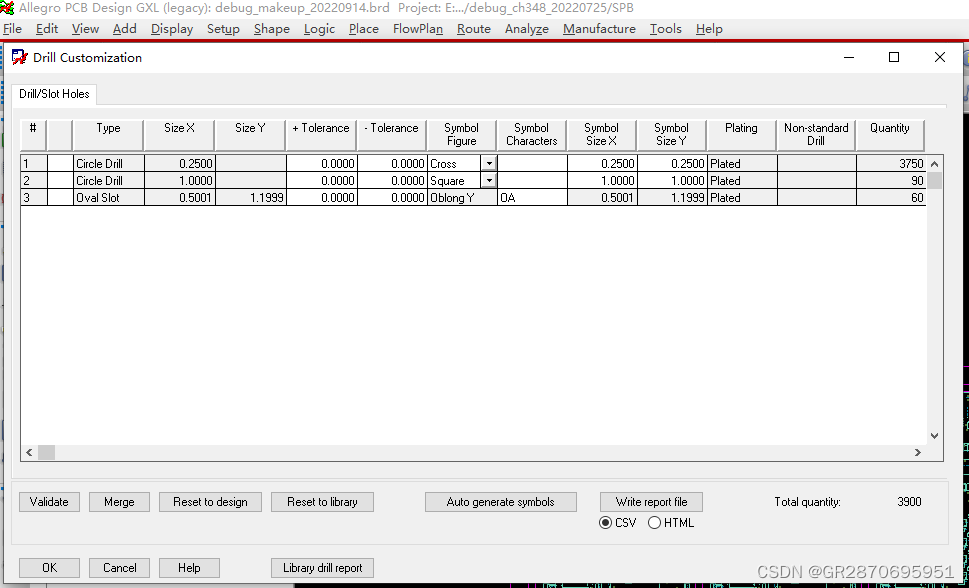Viewport: 969px width, 588px height.
Task: Click the vertical scrollbar thumb
Action: [x=934, y=181]
